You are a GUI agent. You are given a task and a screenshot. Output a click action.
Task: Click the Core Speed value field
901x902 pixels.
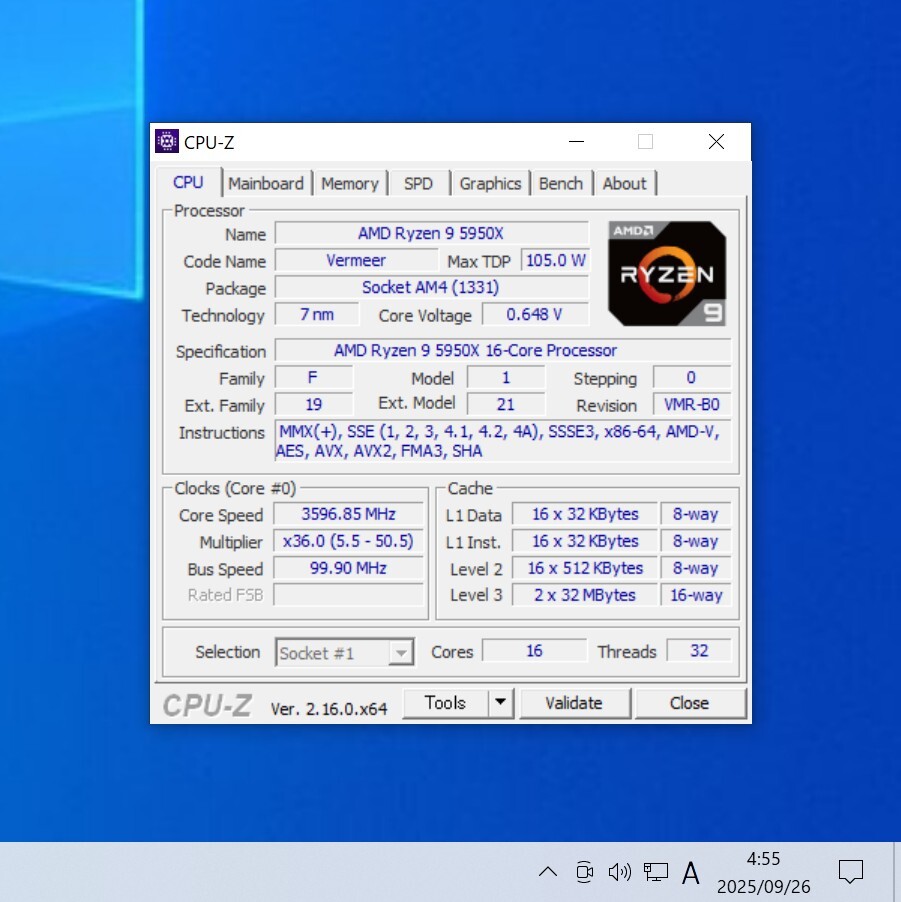[347, 514]
